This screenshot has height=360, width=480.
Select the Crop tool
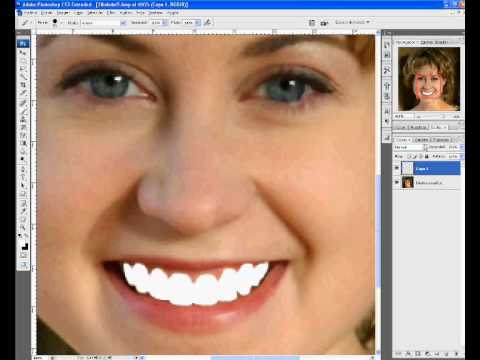pyautogui.click(x=24, y=84)
